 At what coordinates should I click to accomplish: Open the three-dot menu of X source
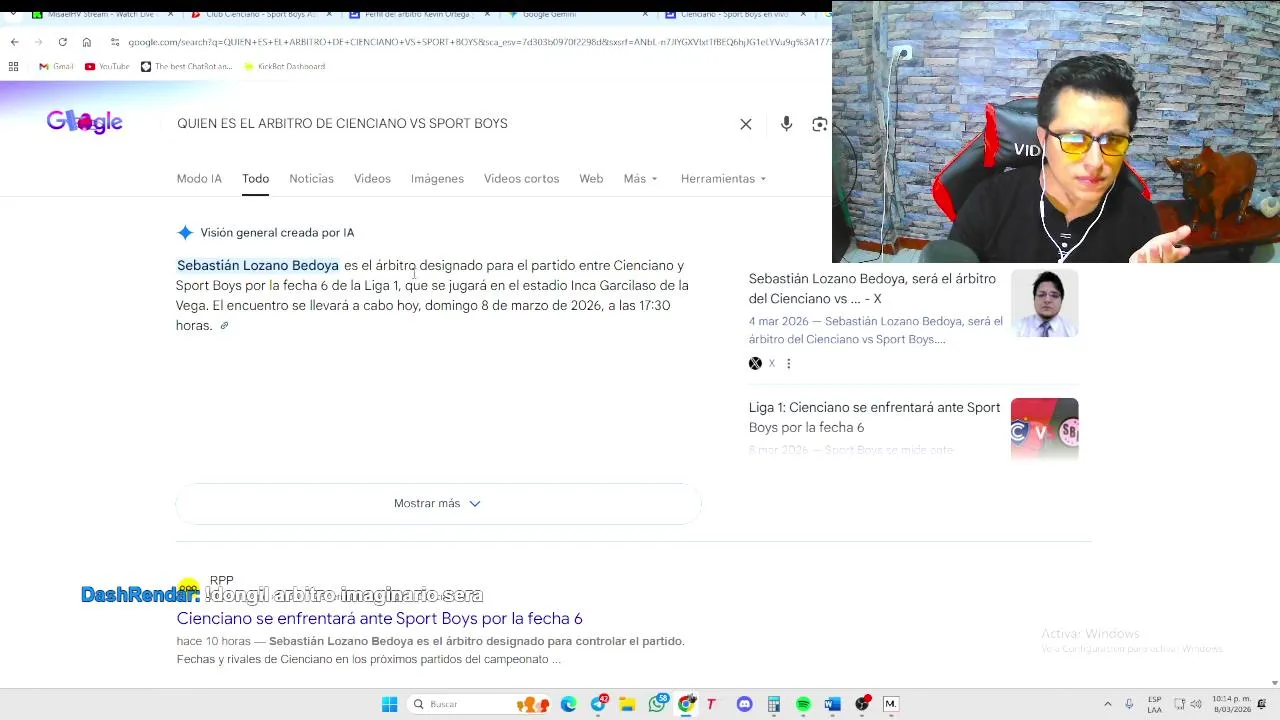788,363
